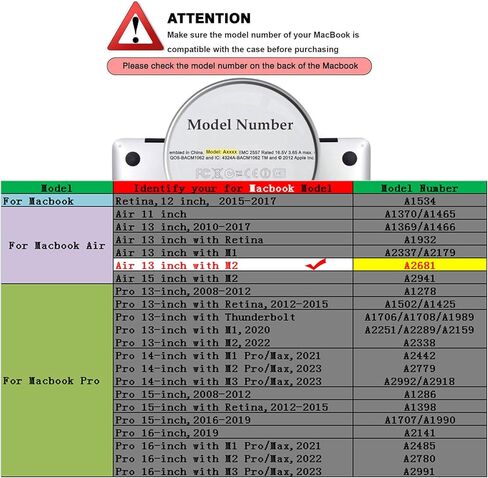Click the 'For Macbook Pro' category cell
The width and height of the screenshot is (488, 478).
[57, 380]
